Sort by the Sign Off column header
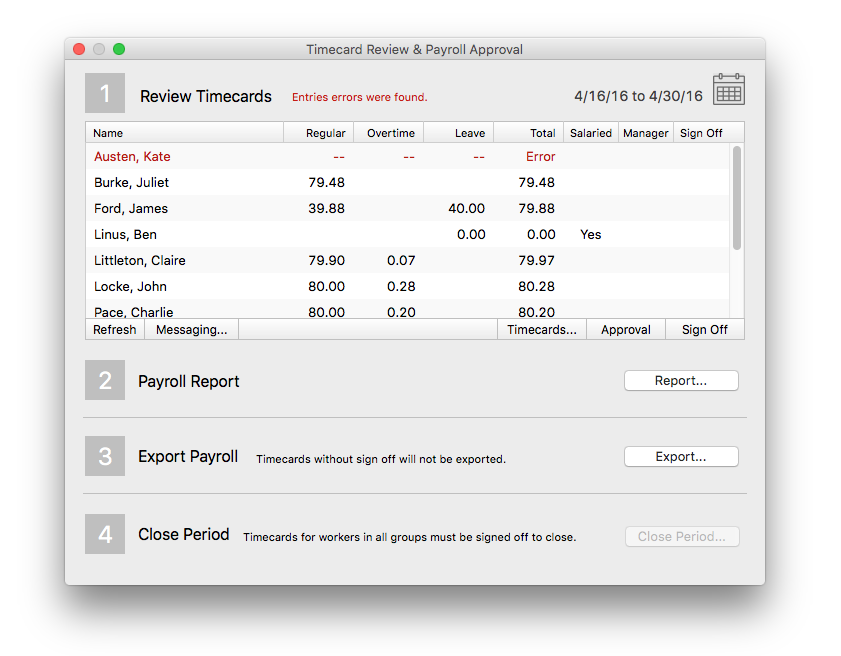The height and width of the screenshot is (656, 841). pyautogui.click(x=702, y=133)
